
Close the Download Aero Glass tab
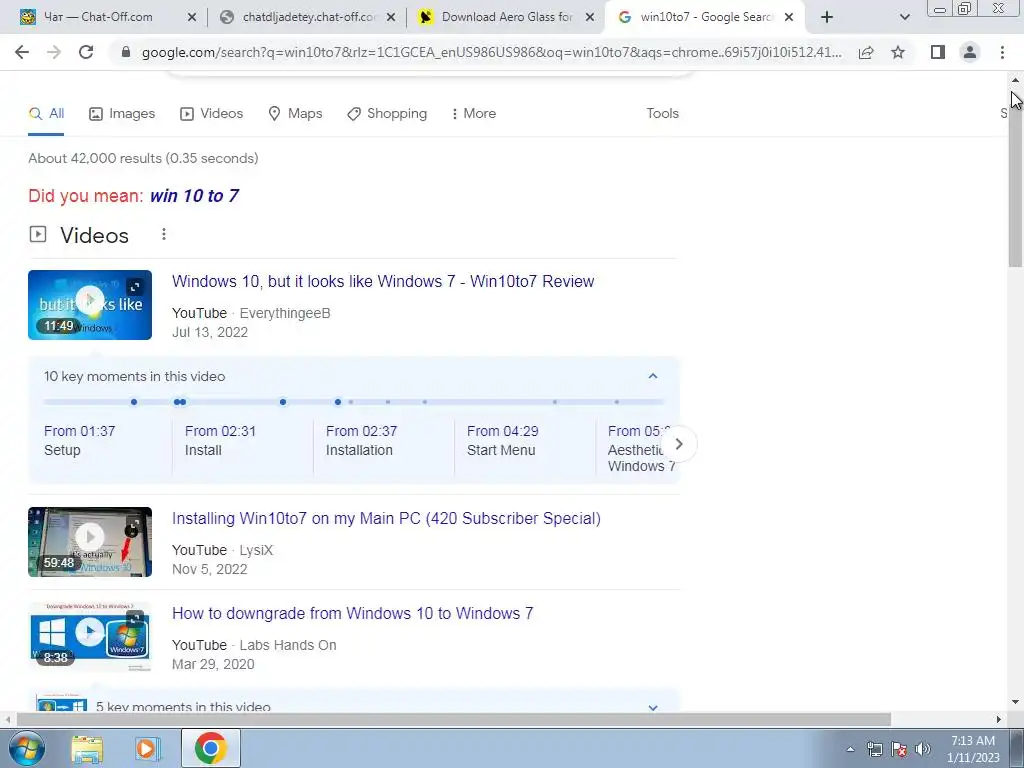coord(590,18)
